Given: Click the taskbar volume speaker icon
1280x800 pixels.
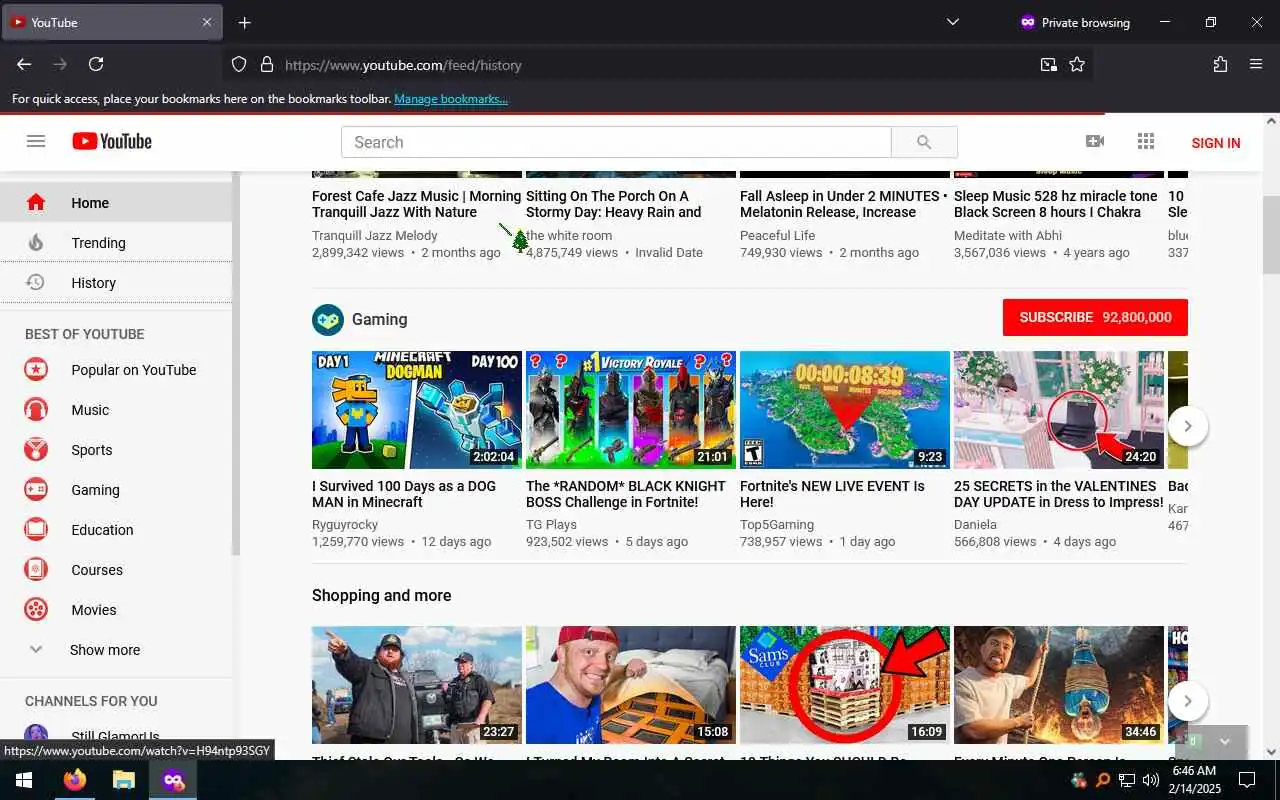Looking at the screenshot, I should [x=1151, y=780].
